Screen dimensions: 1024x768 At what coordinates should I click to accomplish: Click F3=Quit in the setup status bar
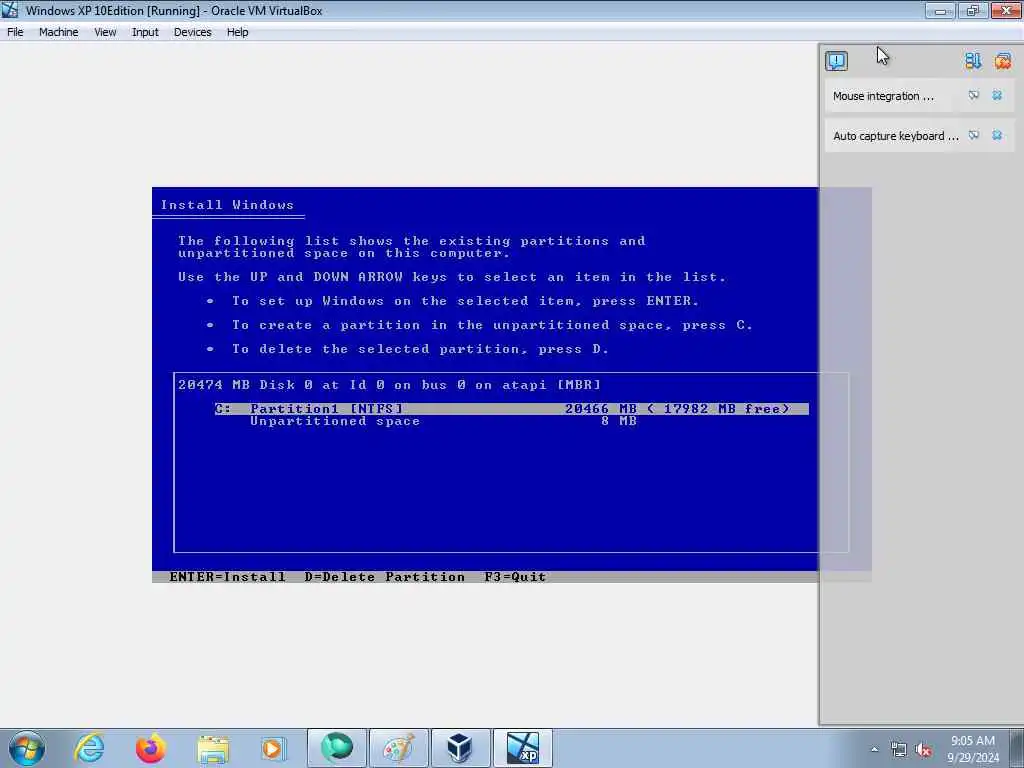[x=515, y=577]
